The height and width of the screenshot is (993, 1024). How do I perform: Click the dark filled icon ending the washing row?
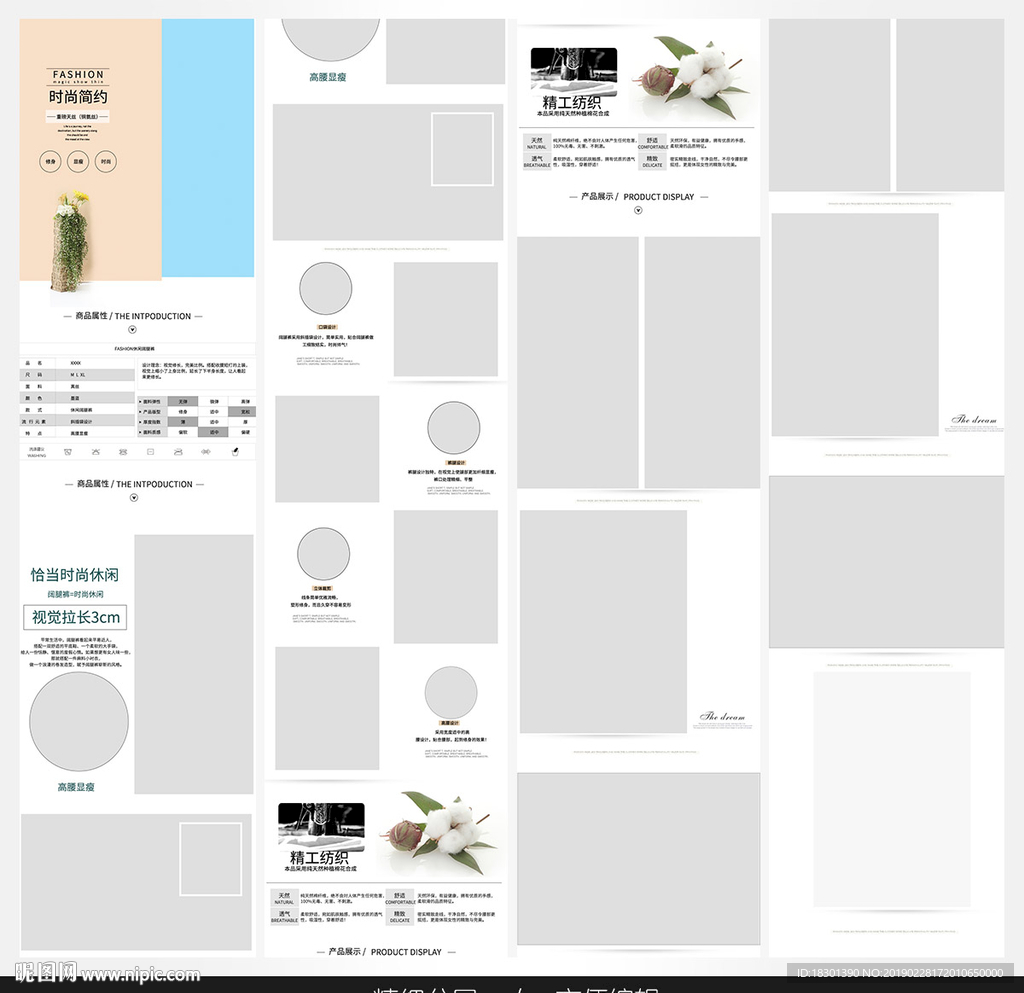235,452
